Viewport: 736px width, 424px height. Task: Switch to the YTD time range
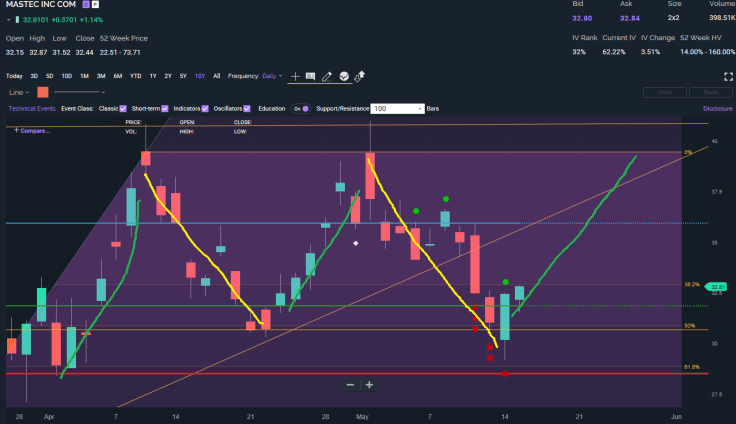click(x=135, y=76)
